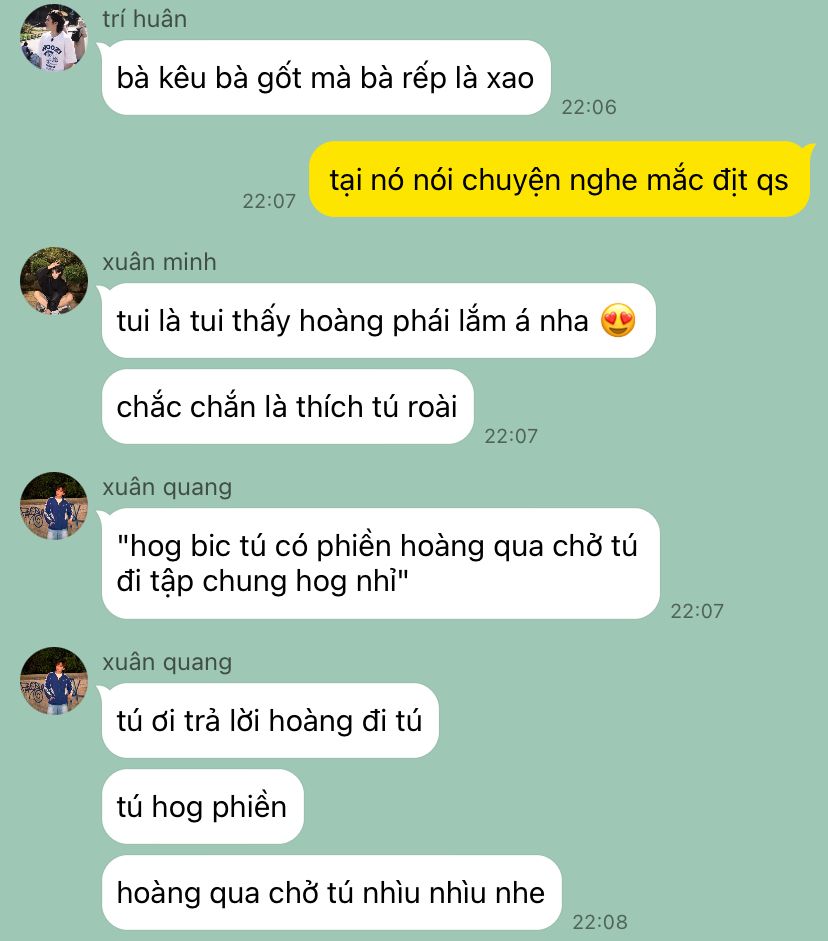Click 22:07 timestamp beside yellow bubble

[269, 201]
